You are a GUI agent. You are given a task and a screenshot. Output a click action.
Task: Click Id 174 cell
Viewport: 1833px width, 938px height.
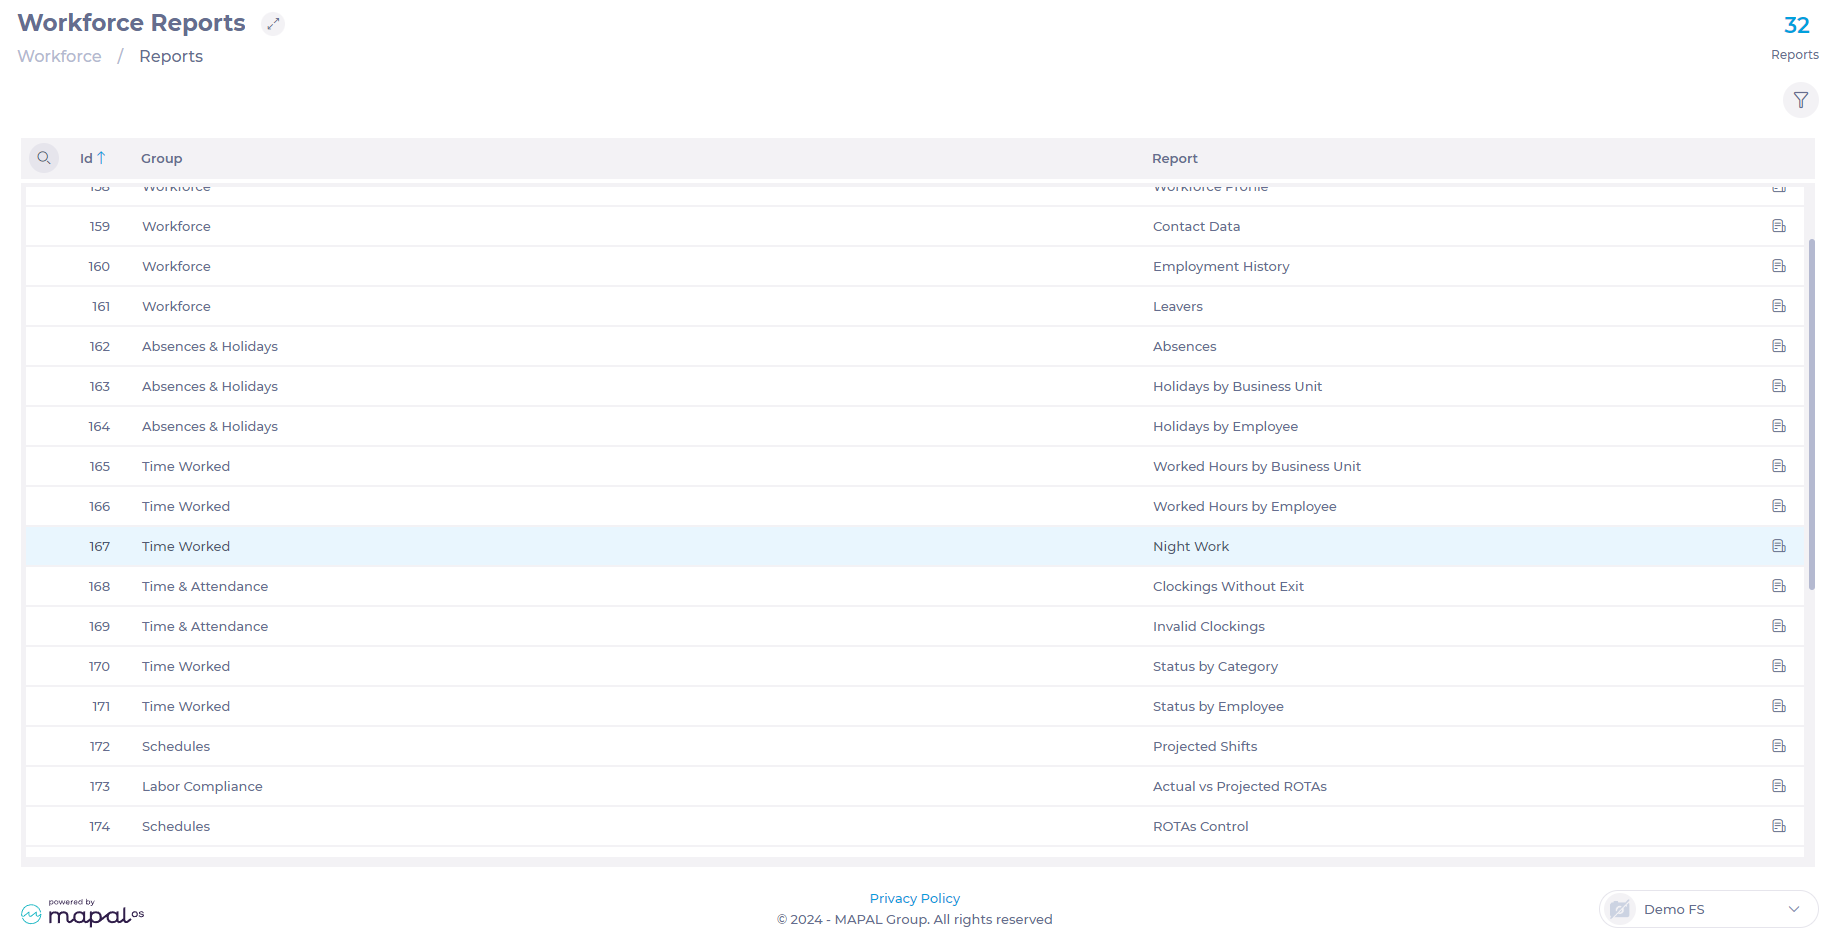(99, 826)
